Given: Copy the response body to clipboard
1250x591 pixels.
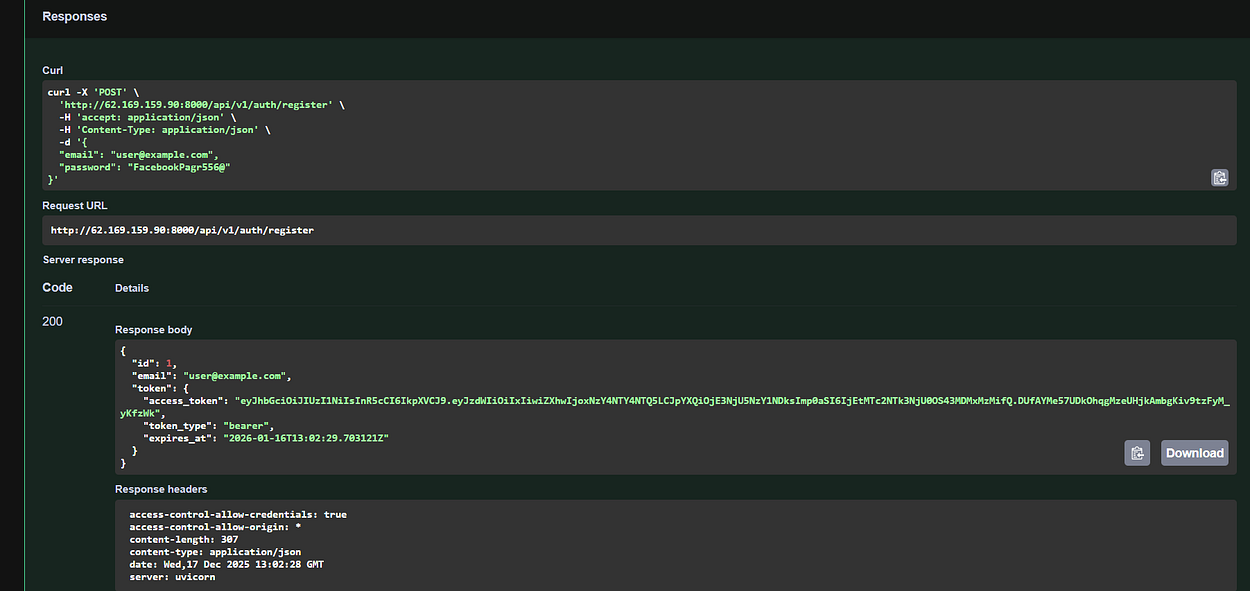Looking at the screenshot, I should pyautogui.click(x=1136, y=453).
